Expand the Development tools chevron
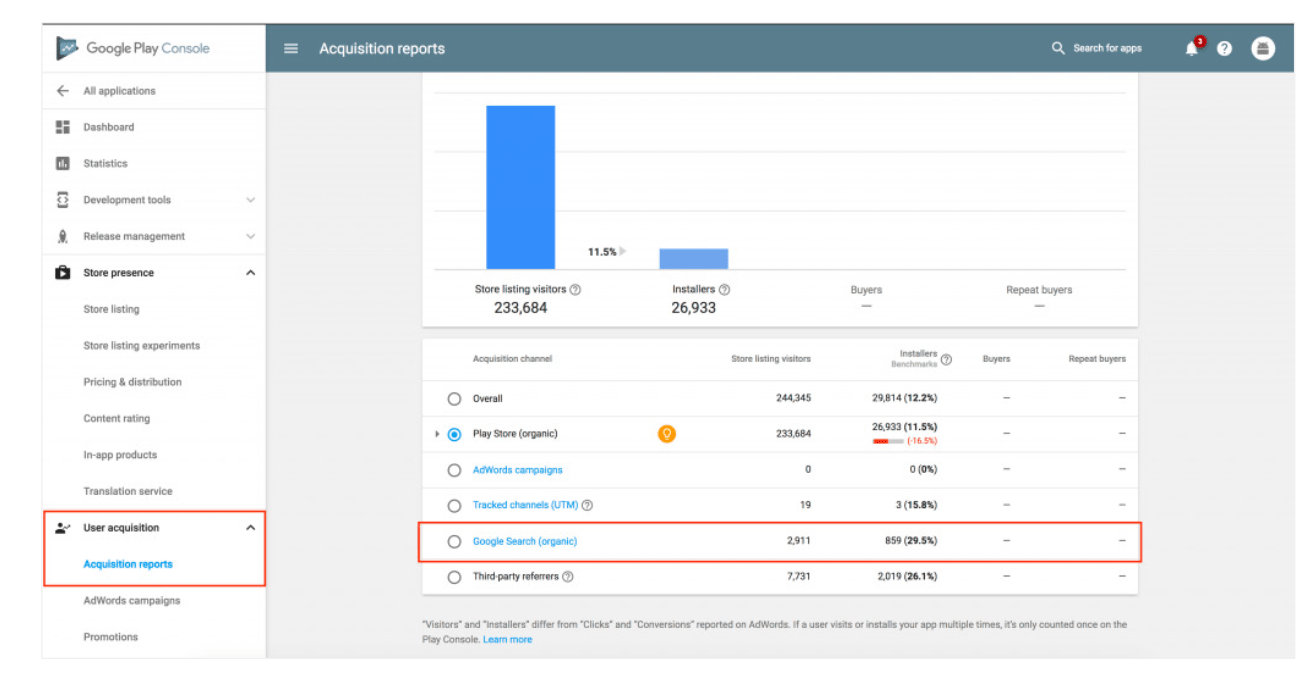 coord(250,200)
